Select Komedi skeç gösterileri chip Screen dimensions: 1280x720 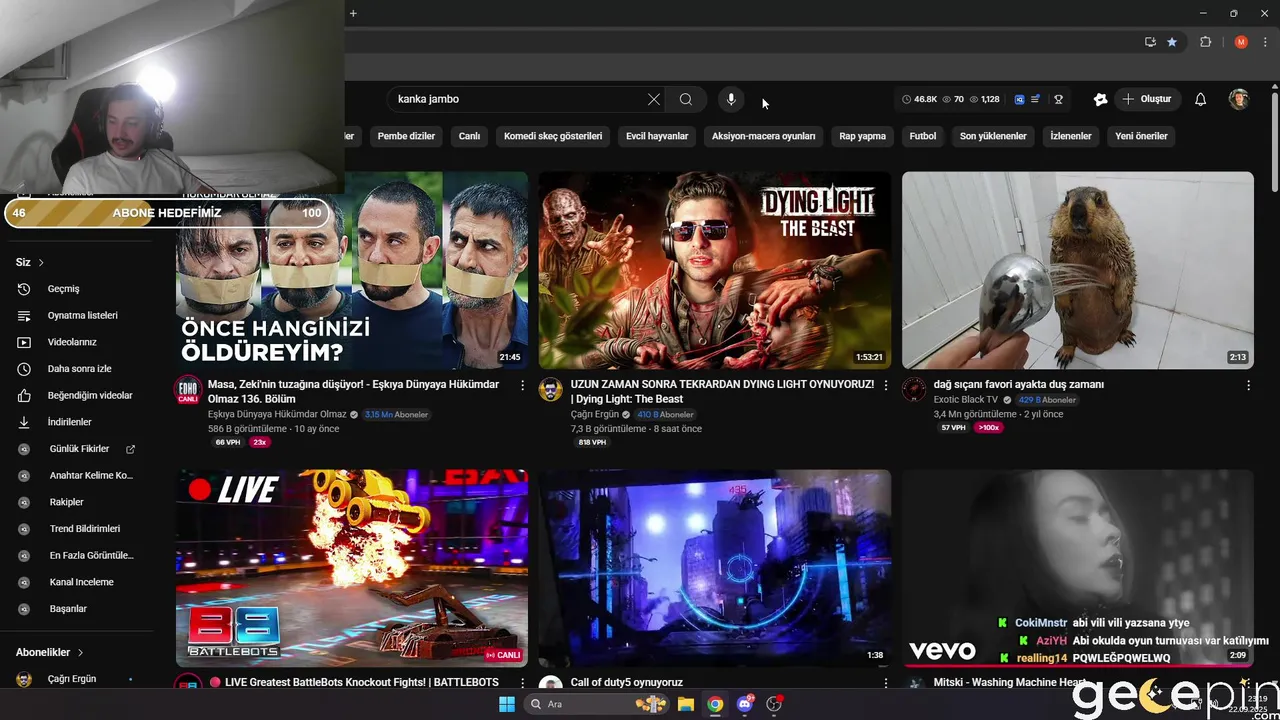pos(553,136)
